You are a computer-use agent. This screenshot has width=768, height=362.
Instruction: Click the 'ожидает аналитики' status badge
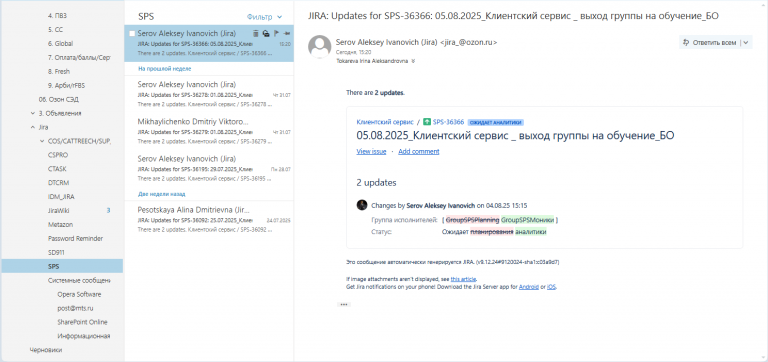[495, 122]
